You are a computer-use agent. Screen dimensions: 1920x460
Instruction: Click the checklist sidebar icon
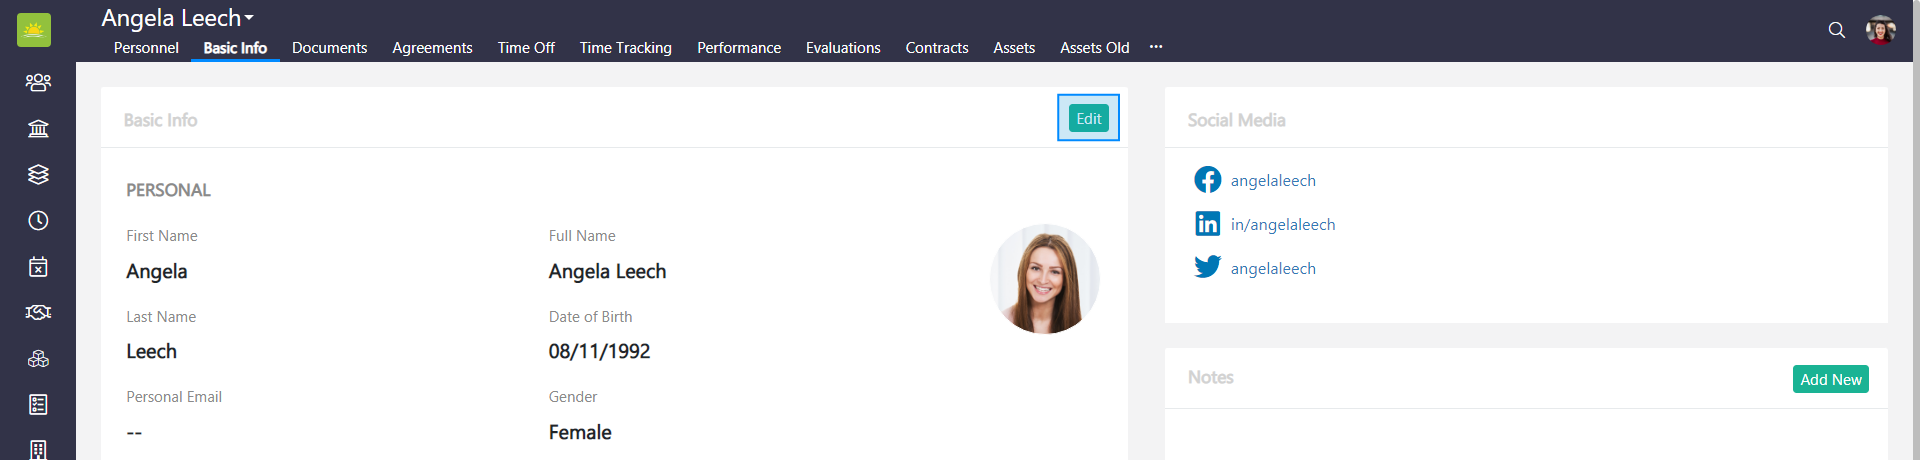point(38,404)
